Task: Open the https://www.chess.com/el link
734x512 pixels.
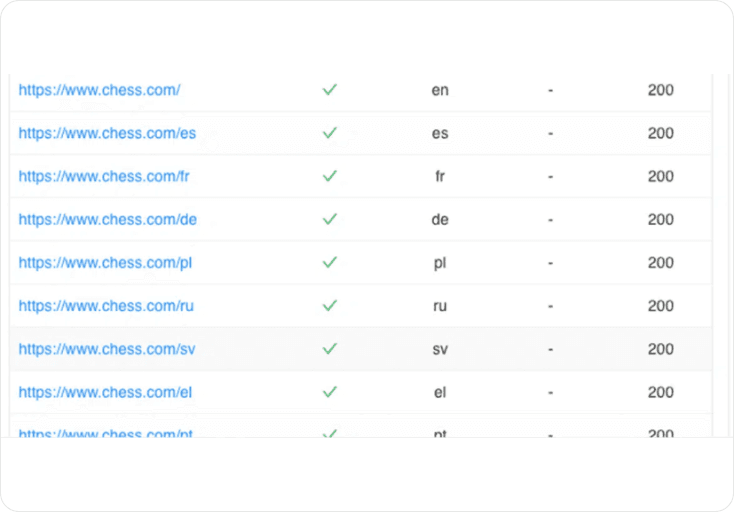Action: [x=105, y=392]
